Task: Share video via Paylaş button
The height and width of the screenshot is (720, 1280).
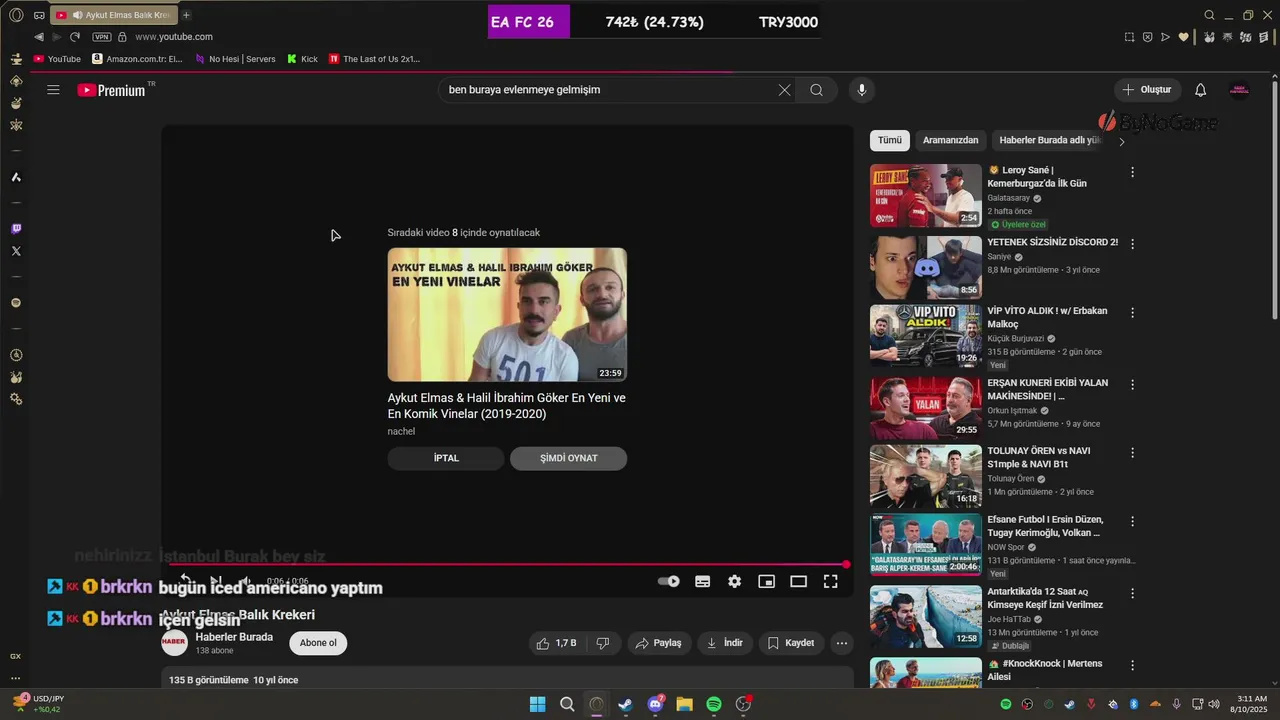Action: pos(660,643)
